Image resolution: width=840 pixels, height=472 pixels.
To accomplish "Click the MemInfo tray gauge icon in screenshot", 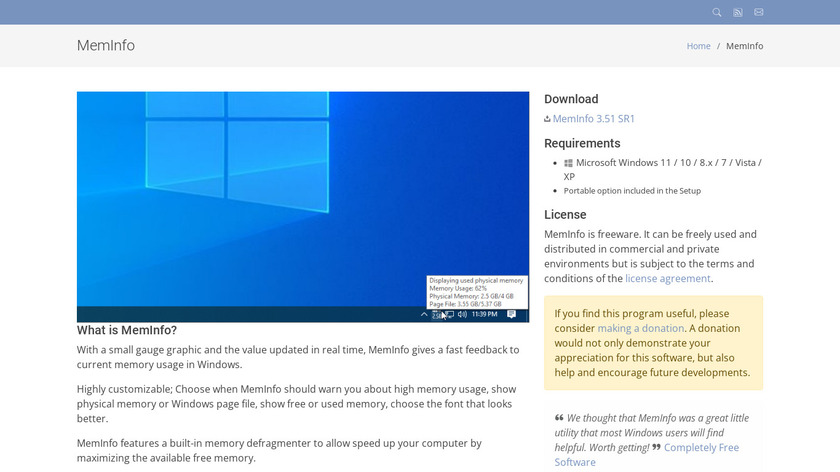I will 437,314.
